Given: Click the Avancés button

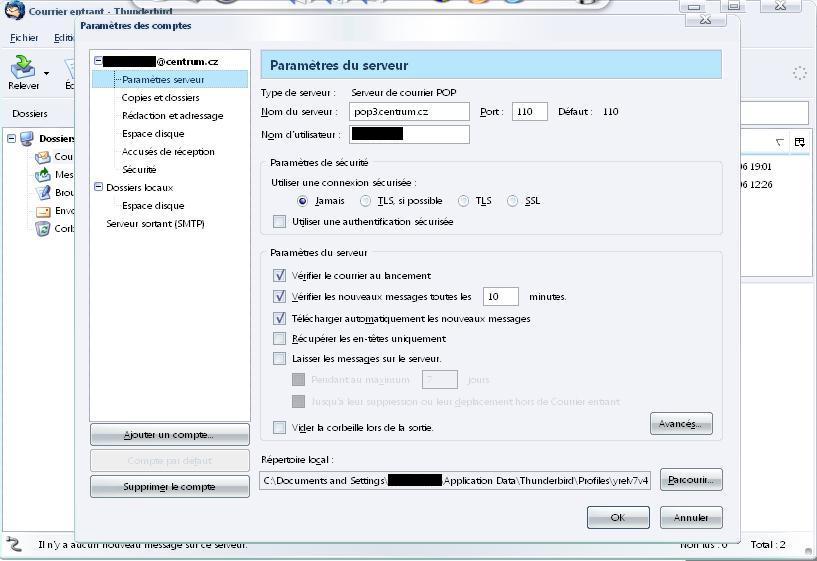Looking at the screenshot, I should pyautogui.click(x=681, y=423).
